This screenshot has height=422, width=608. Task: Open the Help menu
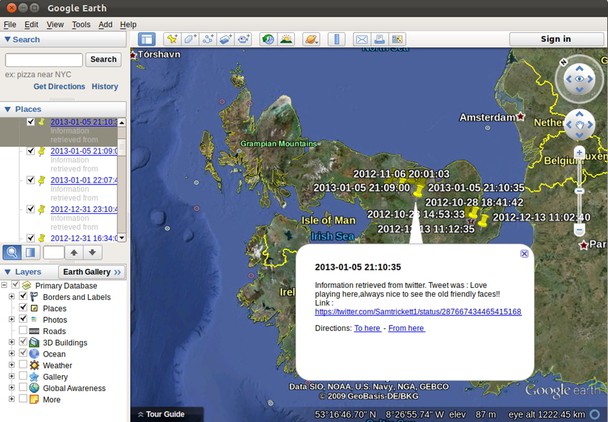[128, 24]
